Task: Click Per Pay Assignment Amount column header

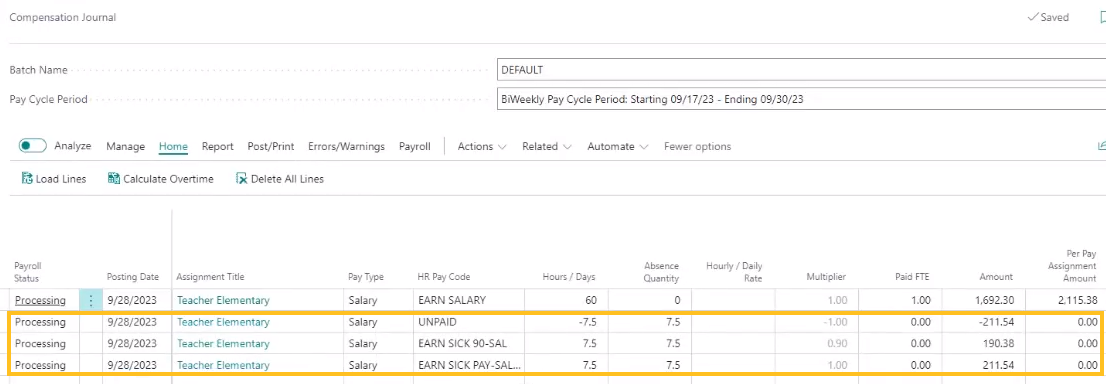Action: [1073, 266]
